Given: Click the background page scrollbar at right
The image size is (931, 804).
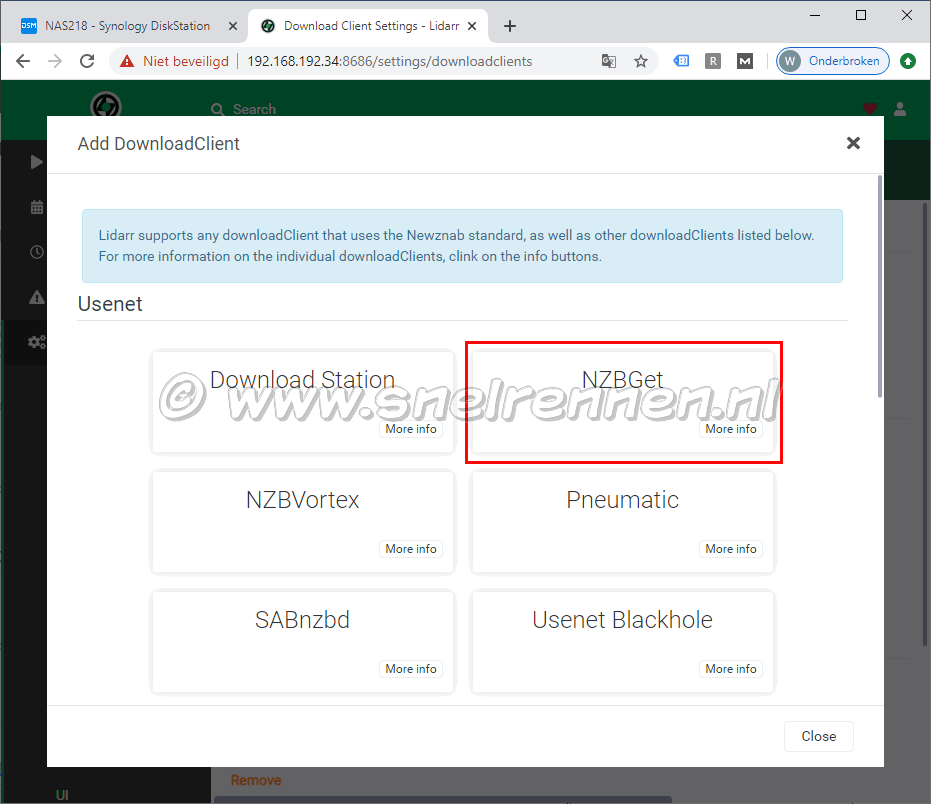Looking at the screenshot, I should tap(924, 425).
